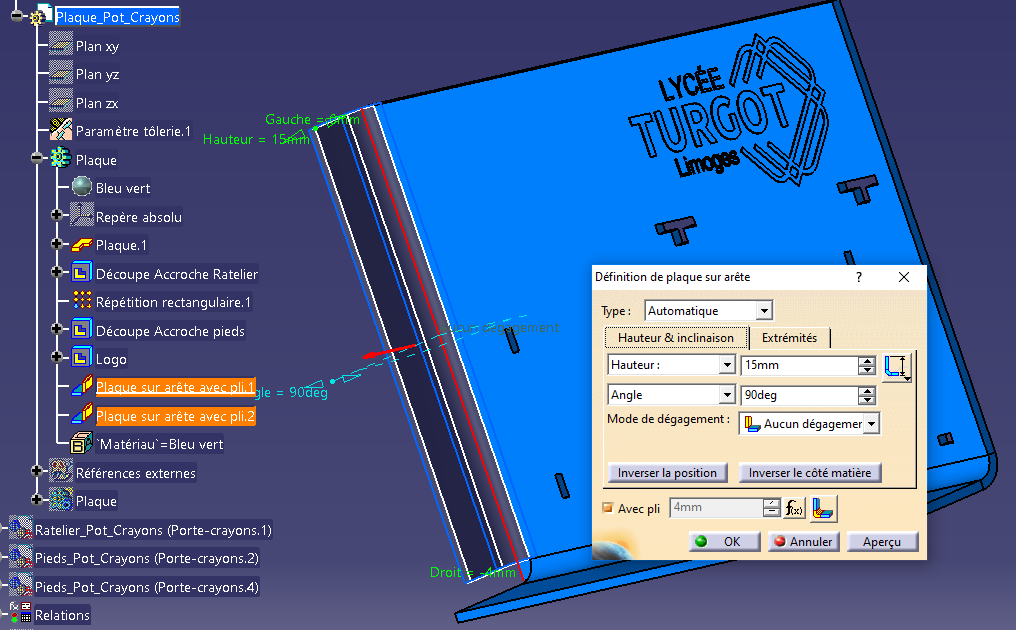Click the bend parameters icon next to f(x)

(x=823, y=509)
